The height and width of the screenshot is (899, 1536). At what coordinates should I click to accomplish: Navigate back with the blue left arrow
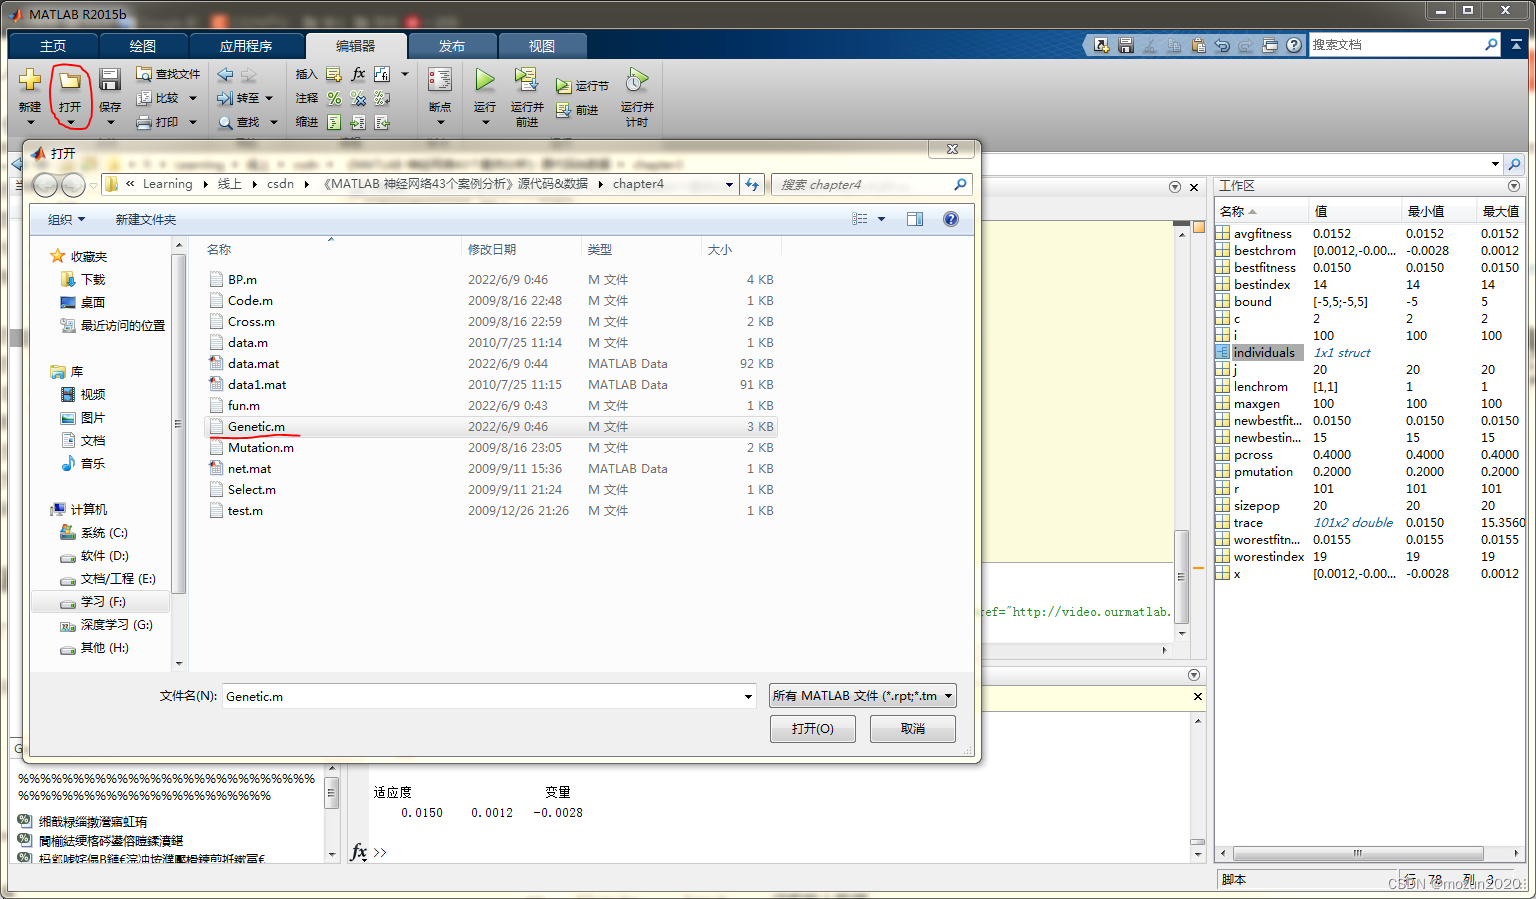pyautogui.click(x=225, y=74)
